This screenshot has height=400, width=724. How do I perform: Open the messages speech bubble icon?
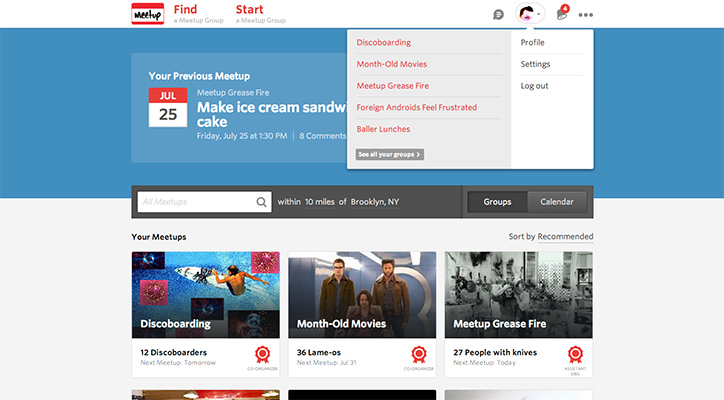[x=498, y=15]
